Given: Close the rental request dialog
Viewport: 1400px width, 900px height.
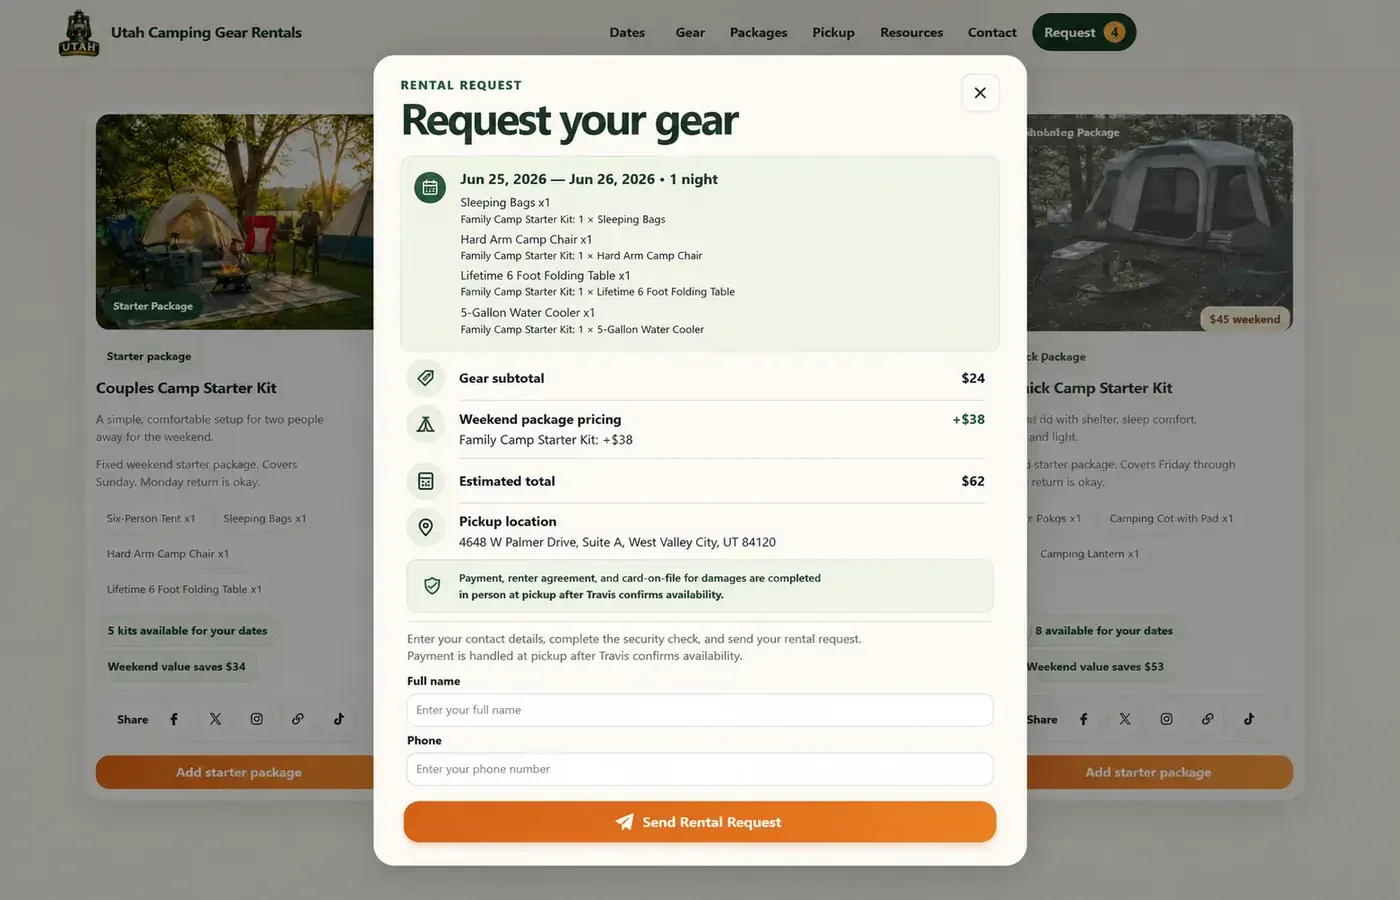Looking at the screenshot, I should coord(980,93).
